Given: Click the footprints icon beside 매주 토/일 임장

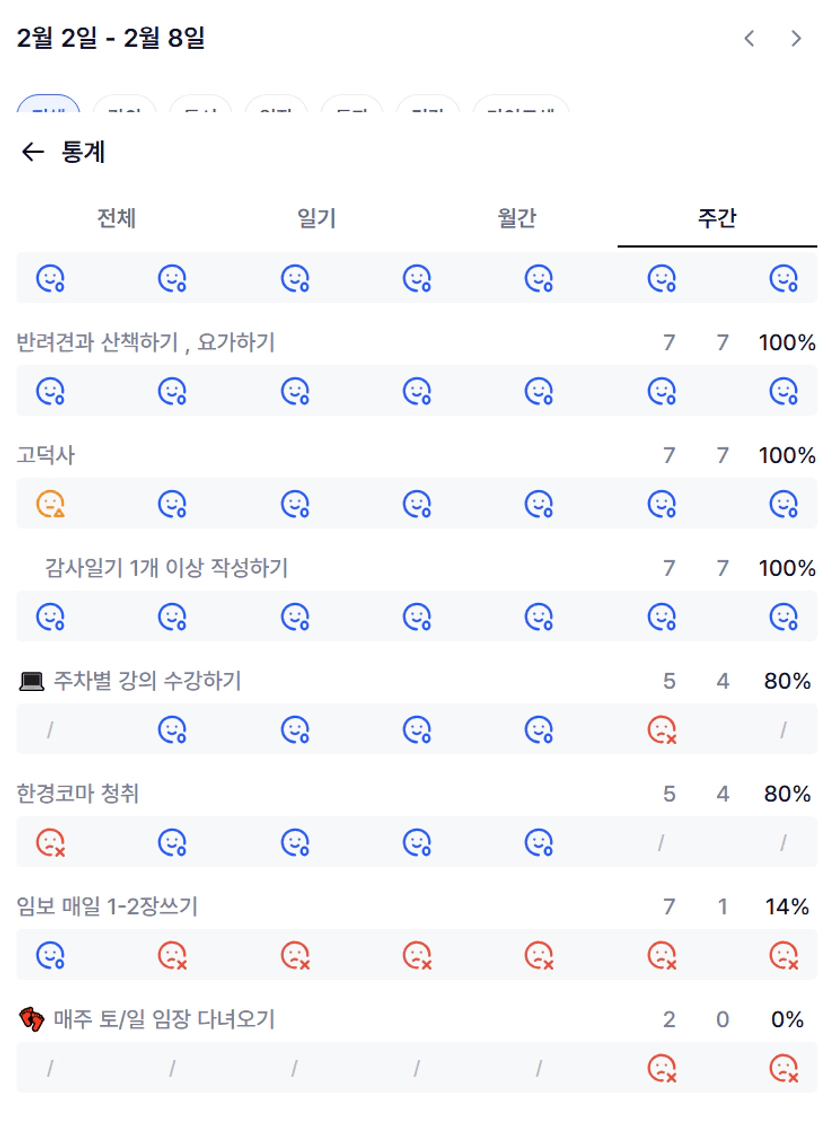Looking at the screenshot, I should point(32,1020).
